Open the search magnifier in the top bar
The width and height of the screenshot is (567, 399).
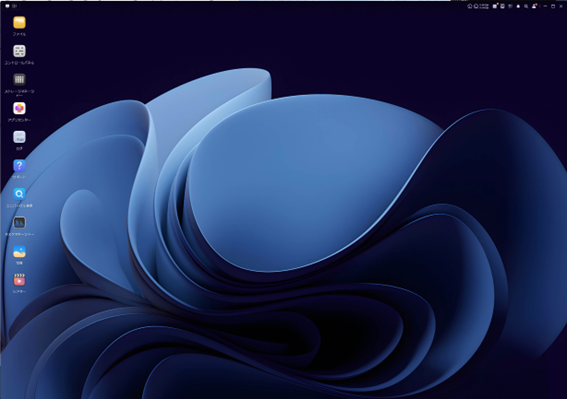526,6
